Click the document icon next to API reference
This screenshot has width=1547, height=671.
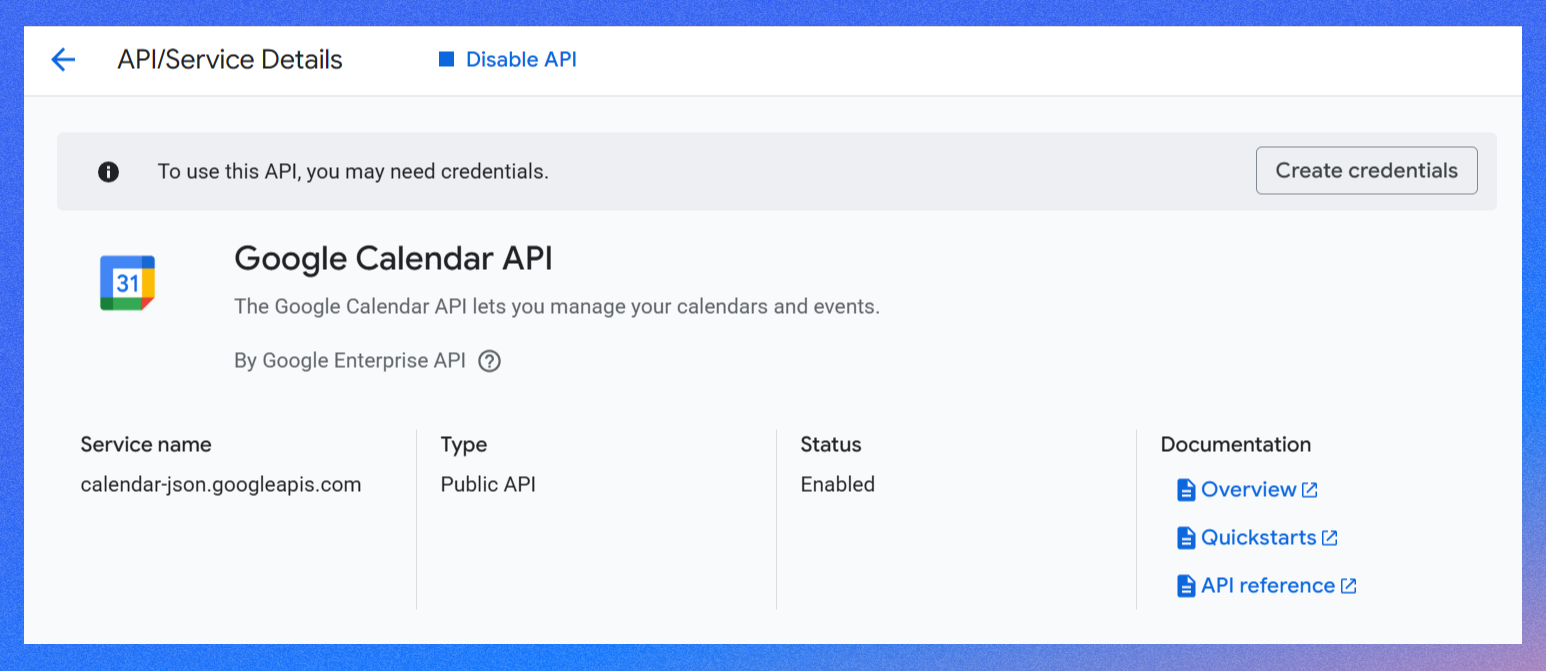click(x=1186, y=586)
